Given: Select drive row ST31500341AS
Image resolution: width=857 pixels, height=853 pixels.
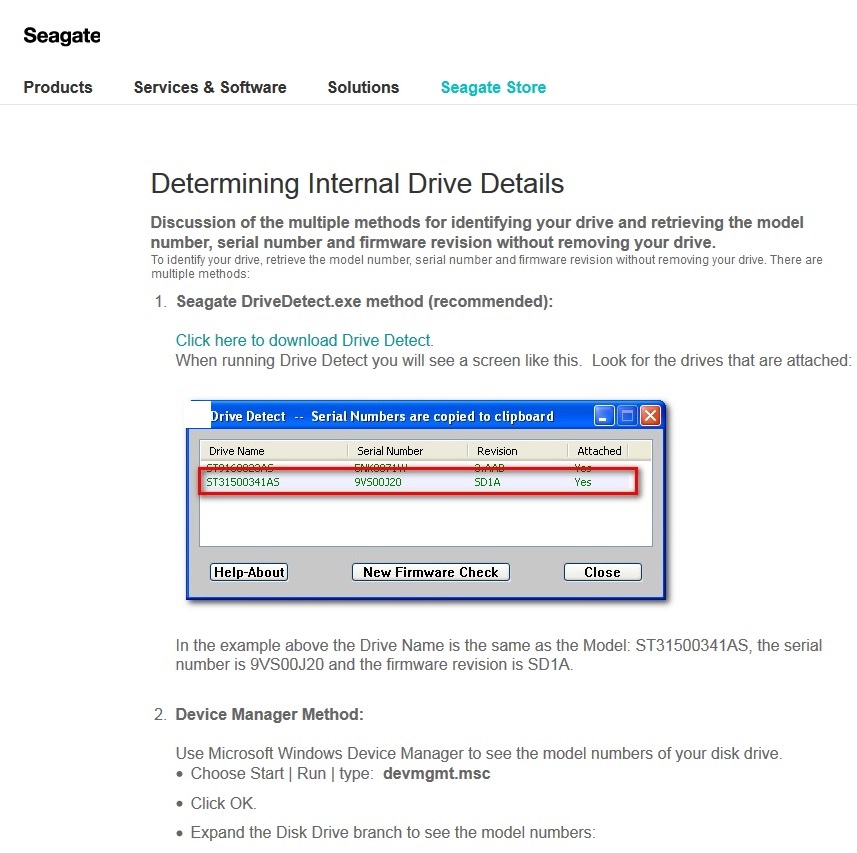Looking at the screenshot, I should pyautogui.click(x=419, y=482).
